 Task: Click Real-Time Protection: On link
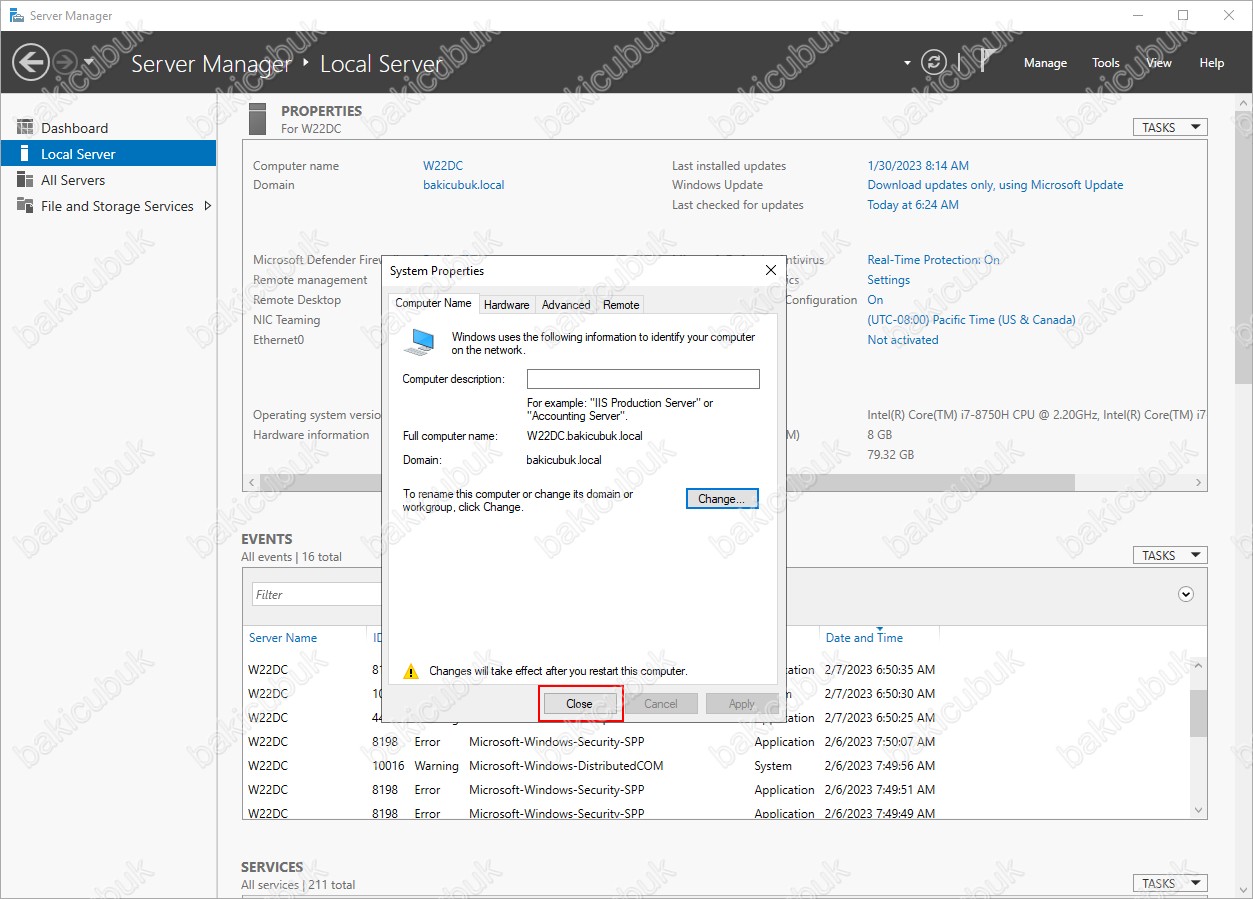click(x=933, y=260)
